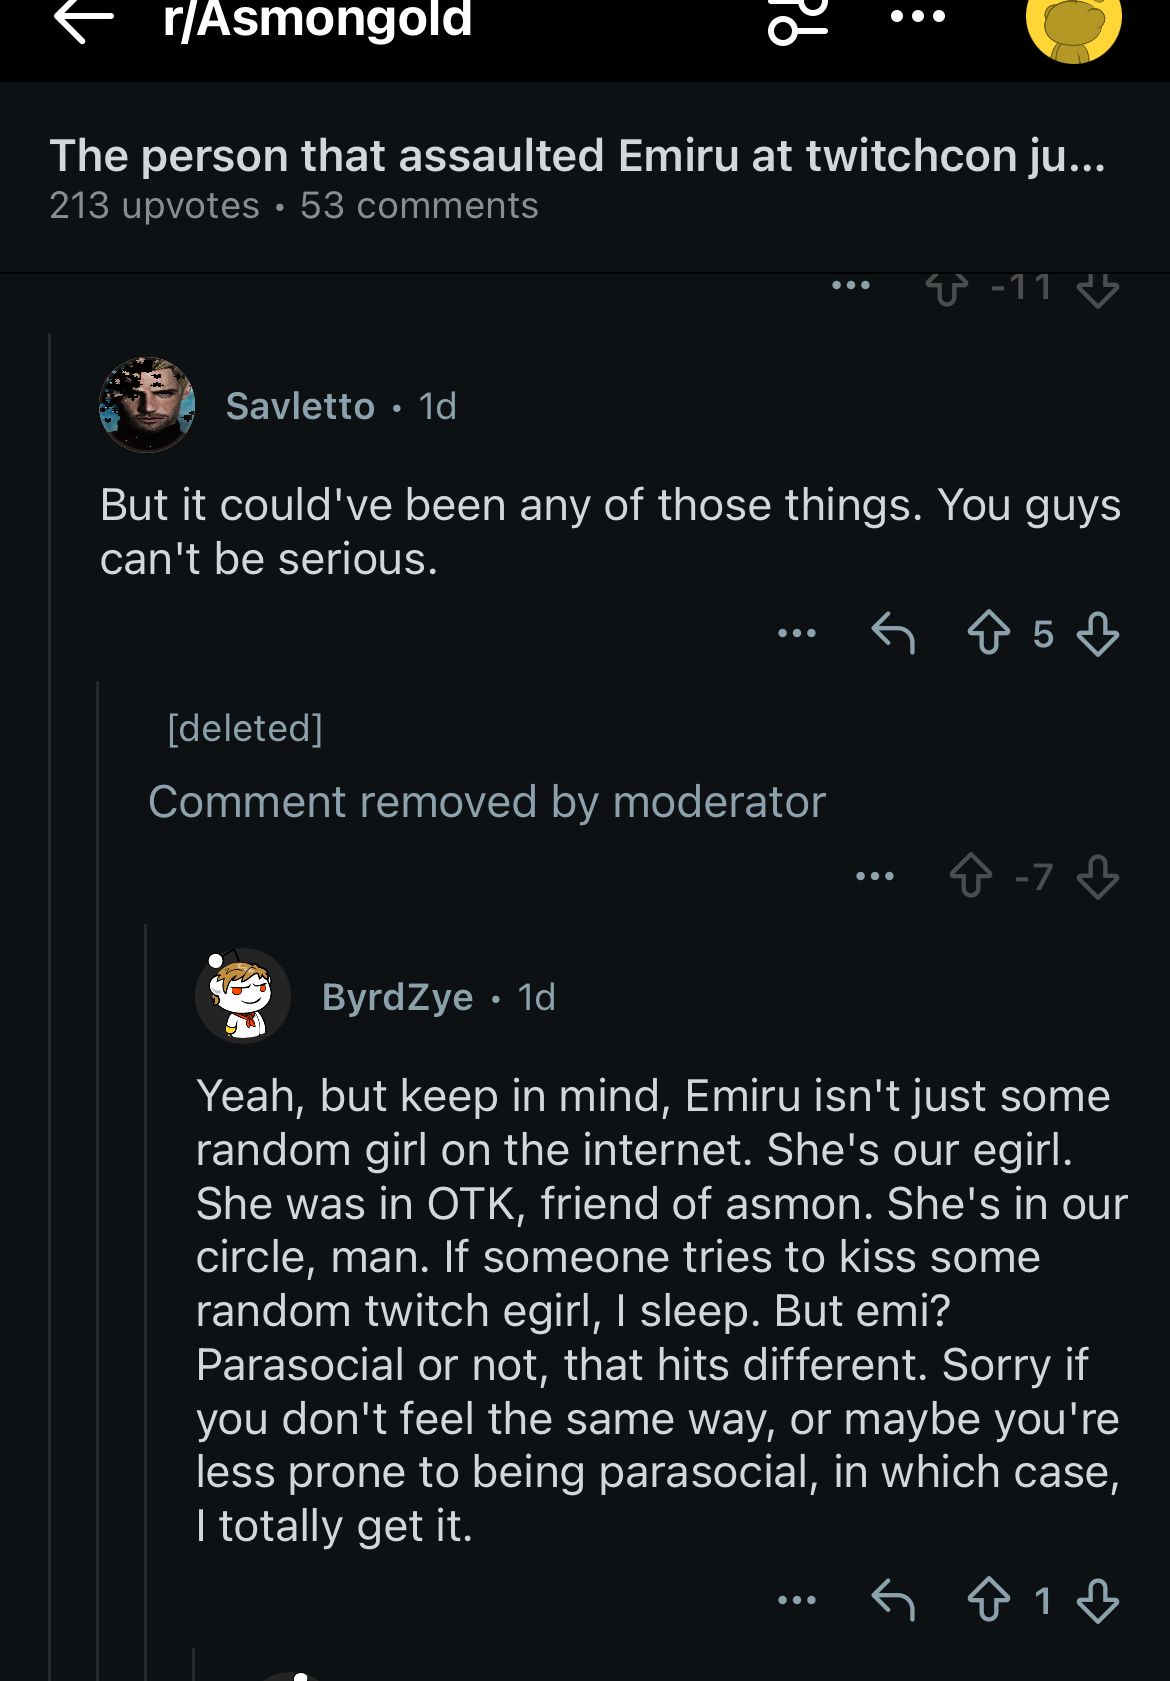The height and width of the screenshot is (1681, 1170).
Task: Upvote ByrdZye's comment
Action: [988, 1600]
